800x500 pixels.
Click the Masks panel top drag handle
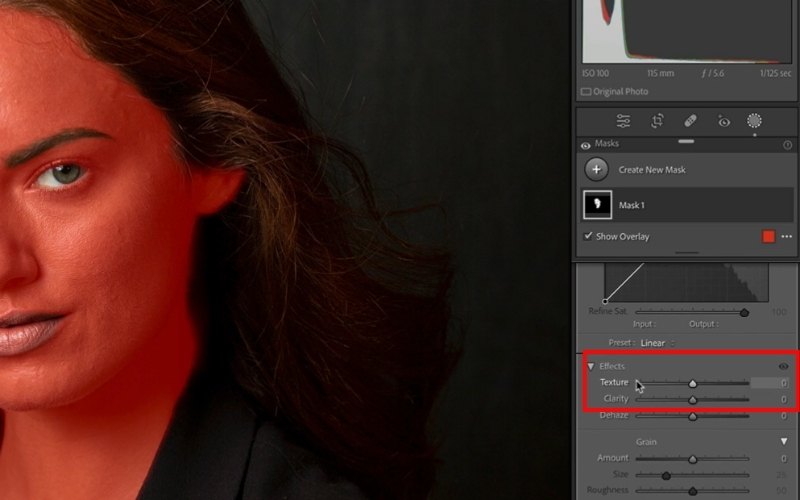686,141
